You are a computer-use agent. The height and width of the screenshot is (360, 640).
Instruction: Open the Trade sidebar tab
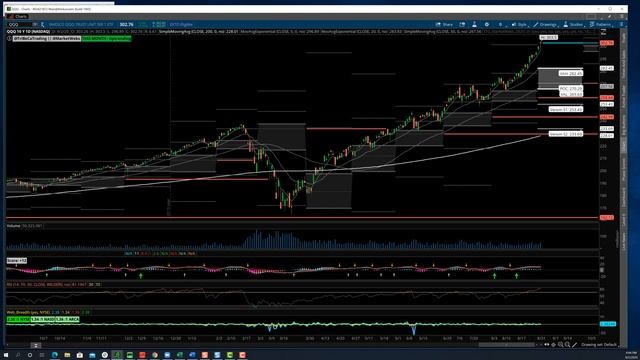(624, 38)
